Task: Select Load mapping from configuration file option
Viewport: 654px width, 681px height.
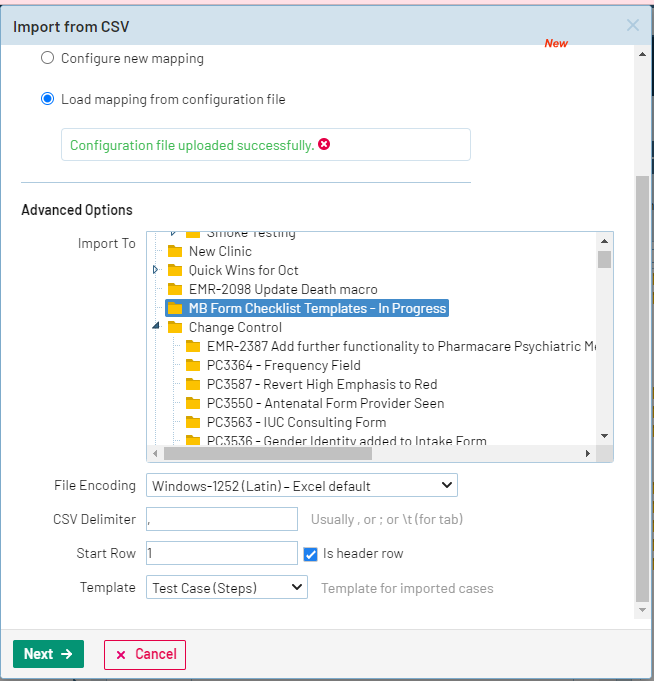Action: point(47,100)
